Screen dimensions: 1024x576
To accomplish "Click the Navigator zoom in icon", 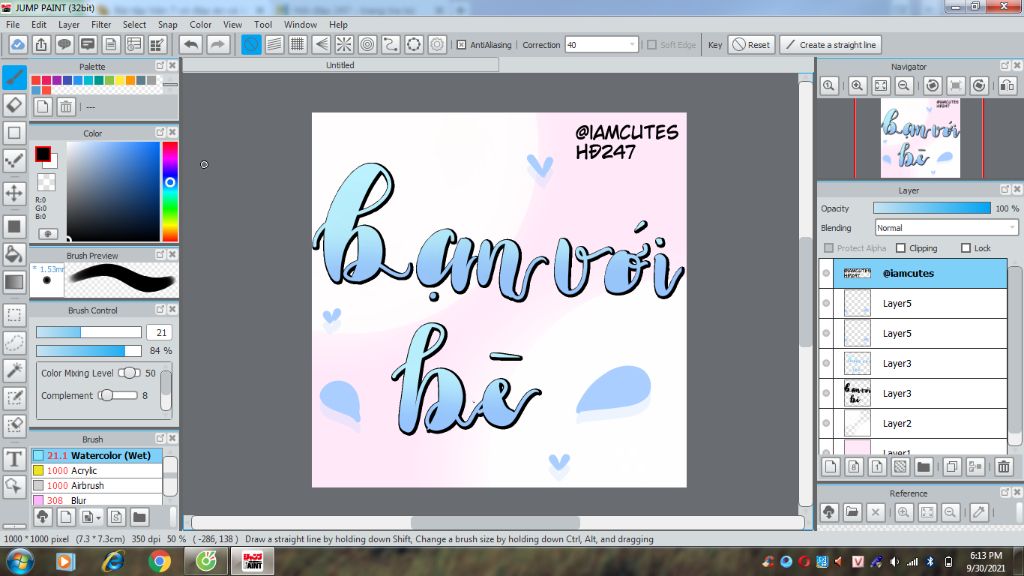I will click(x=857, y=86).
